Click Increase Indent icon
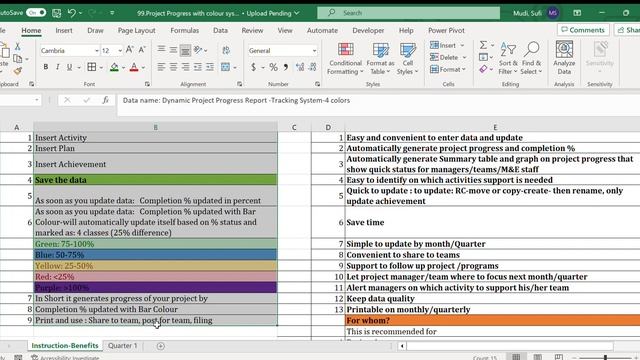640x360 pixels. tap(210, 67)
